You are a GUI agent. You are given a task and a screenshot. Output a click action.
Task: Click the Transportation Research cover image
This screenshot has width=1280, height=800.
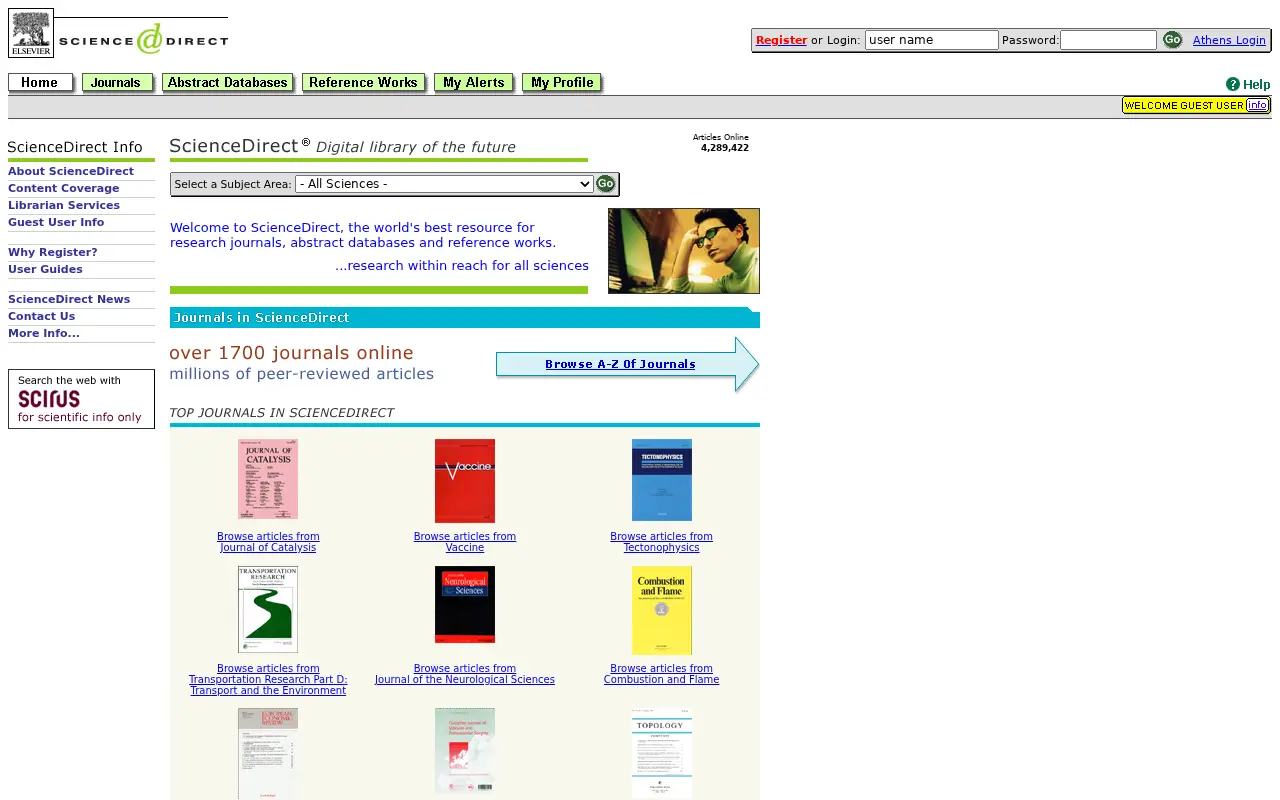(268, 610)
